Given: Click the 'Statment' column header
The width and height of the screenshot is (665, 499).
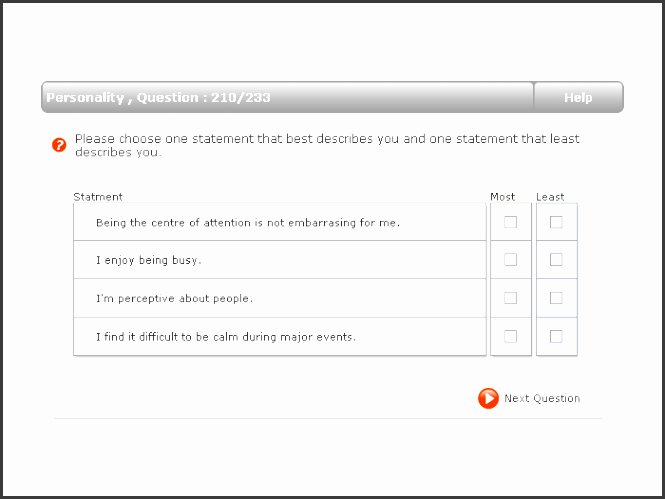Looking at the screenshot, I should [x=98, y=197].
